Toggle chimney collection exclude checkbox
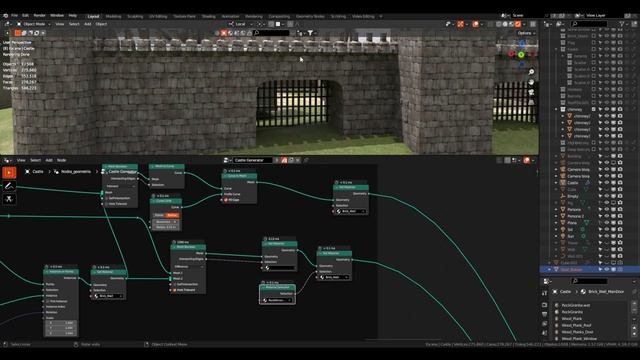The height and width of the screenshot is (360, 640). pyautogui.click(x=593, y=109)
